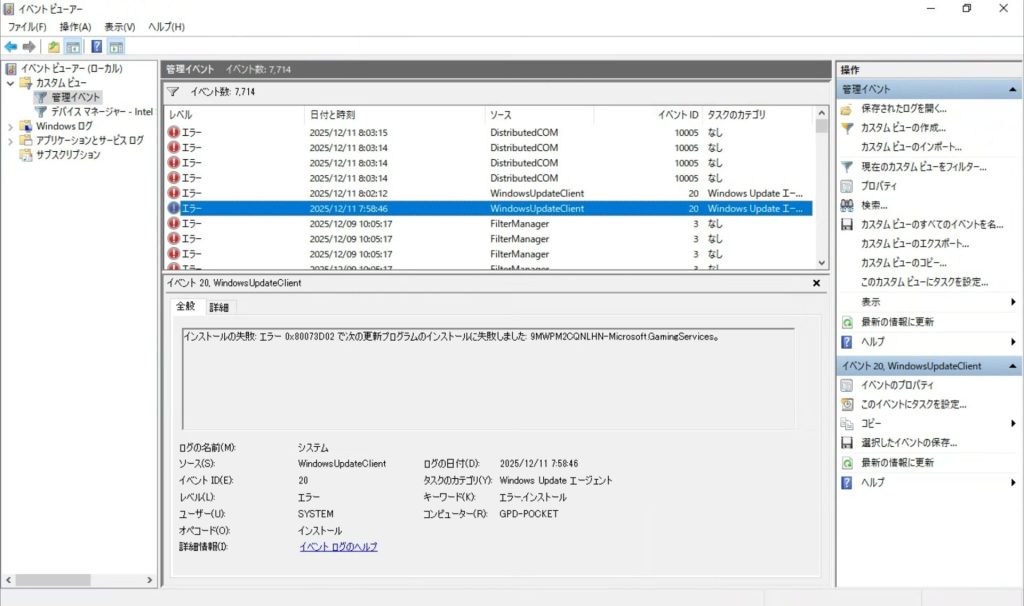Close the event 20 preview pane
Viewport: 1024px width, 606px height.
pyautogui.click(x=816, y=284)
